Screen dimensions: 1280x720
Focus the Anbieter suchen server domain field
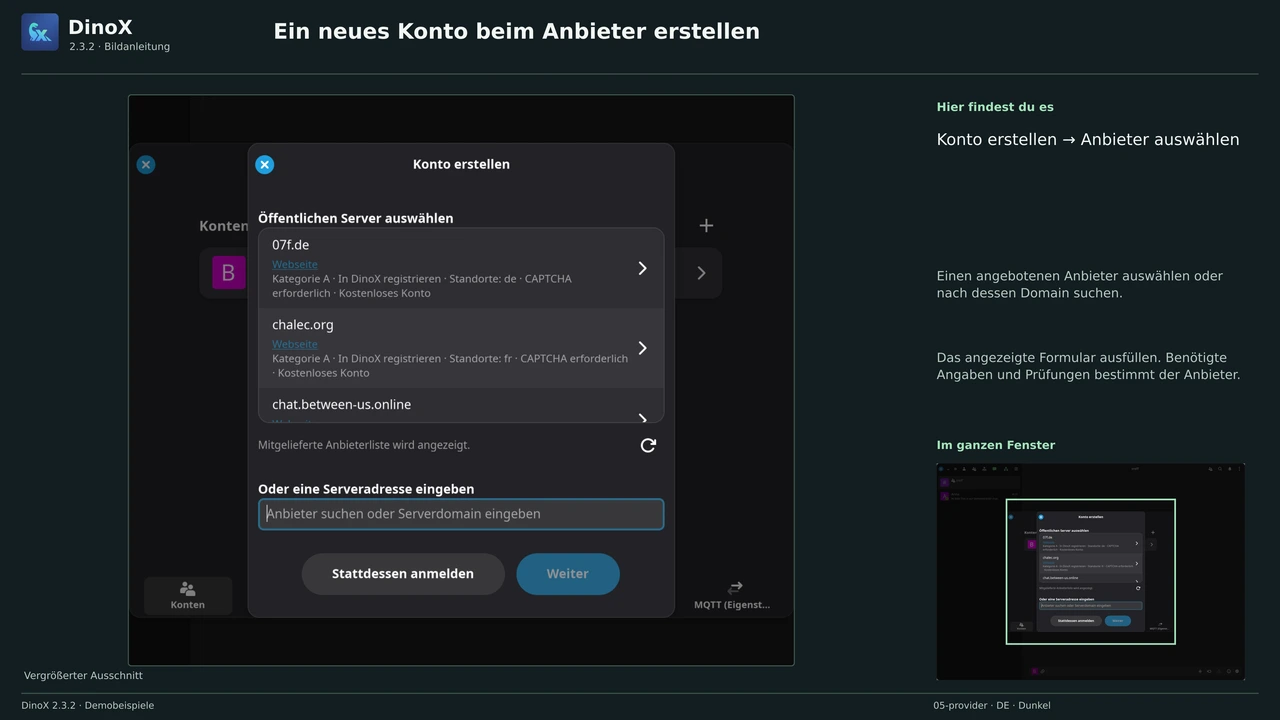point(461,514)
